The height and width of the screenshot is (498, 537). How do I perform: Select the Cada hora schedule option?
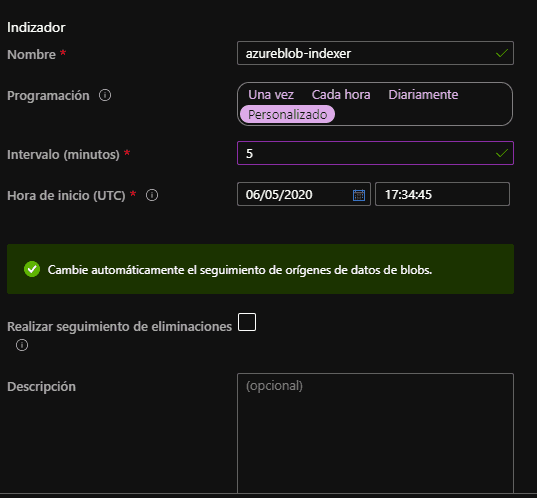tap(341, 95)
